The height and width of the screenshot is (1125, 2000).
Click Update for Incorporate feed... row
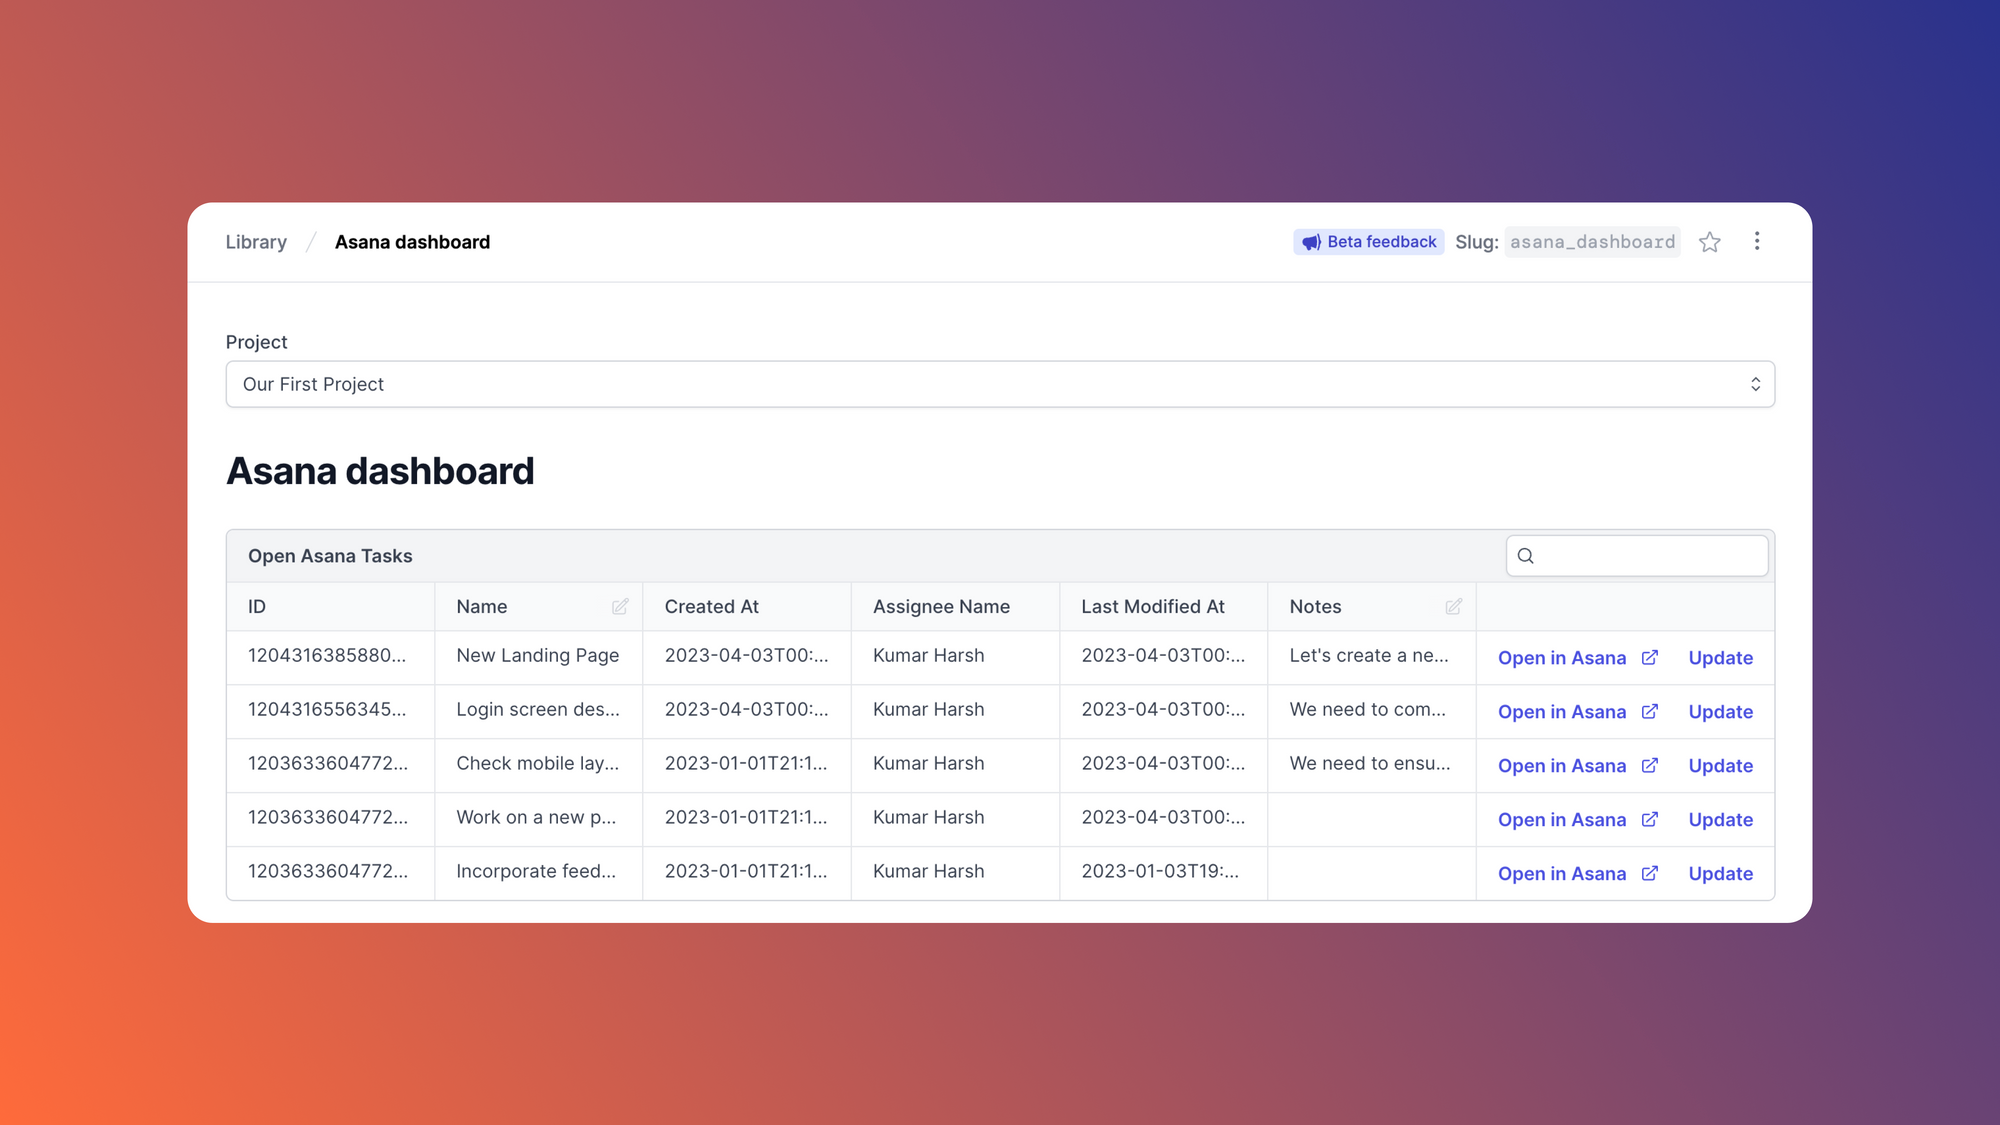pos(1720,874)
